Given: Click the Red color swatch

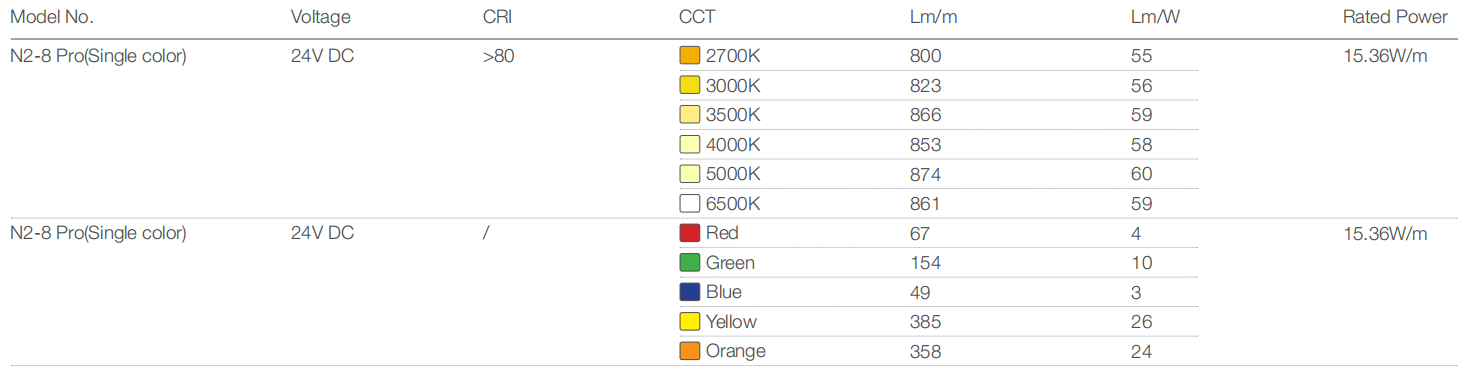Looking at the screenshot, I should [689, 233].
